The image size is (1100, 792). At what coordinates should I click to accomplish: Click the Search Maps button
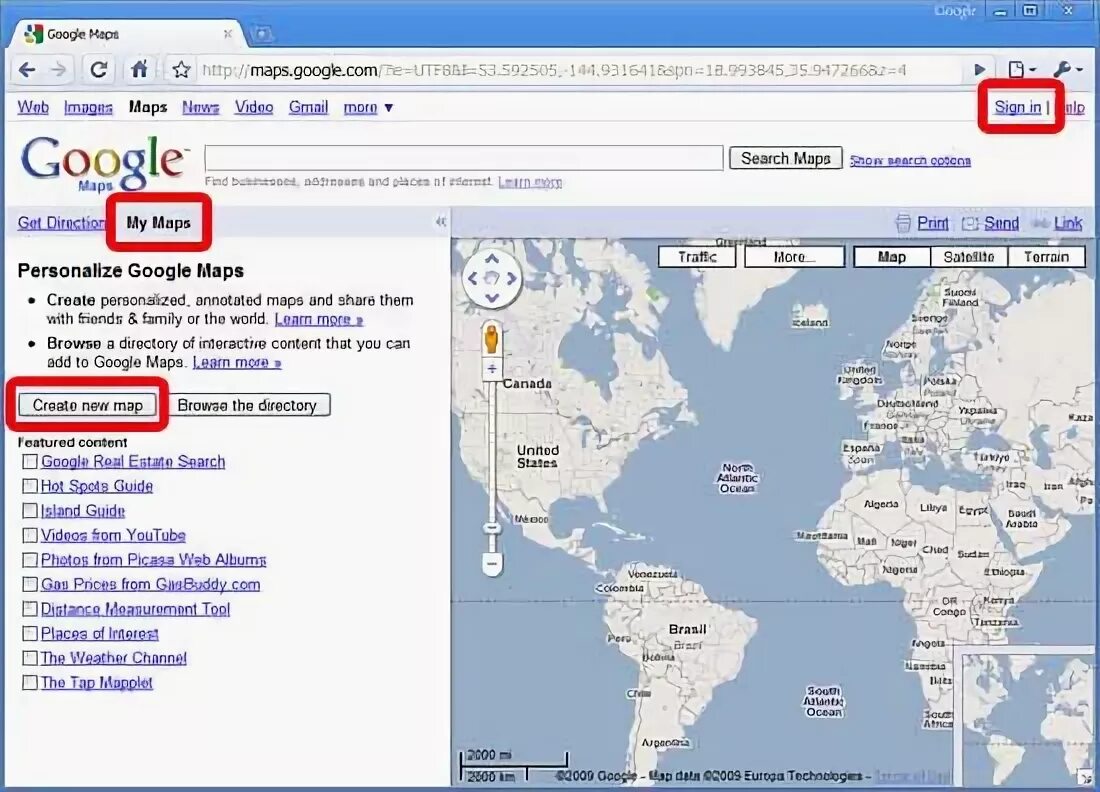tap(786, 159)
